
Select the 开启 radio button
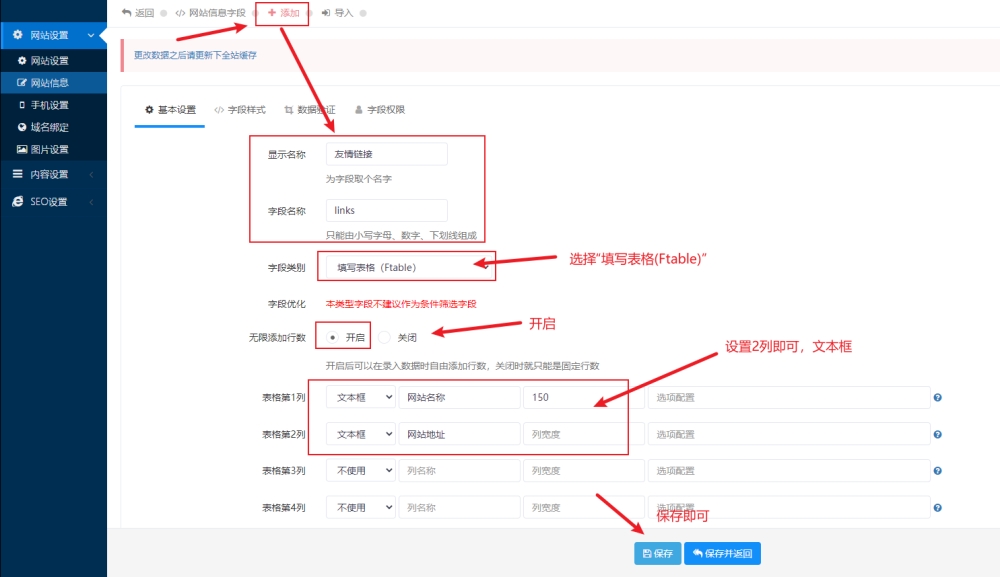pos(332,337)
